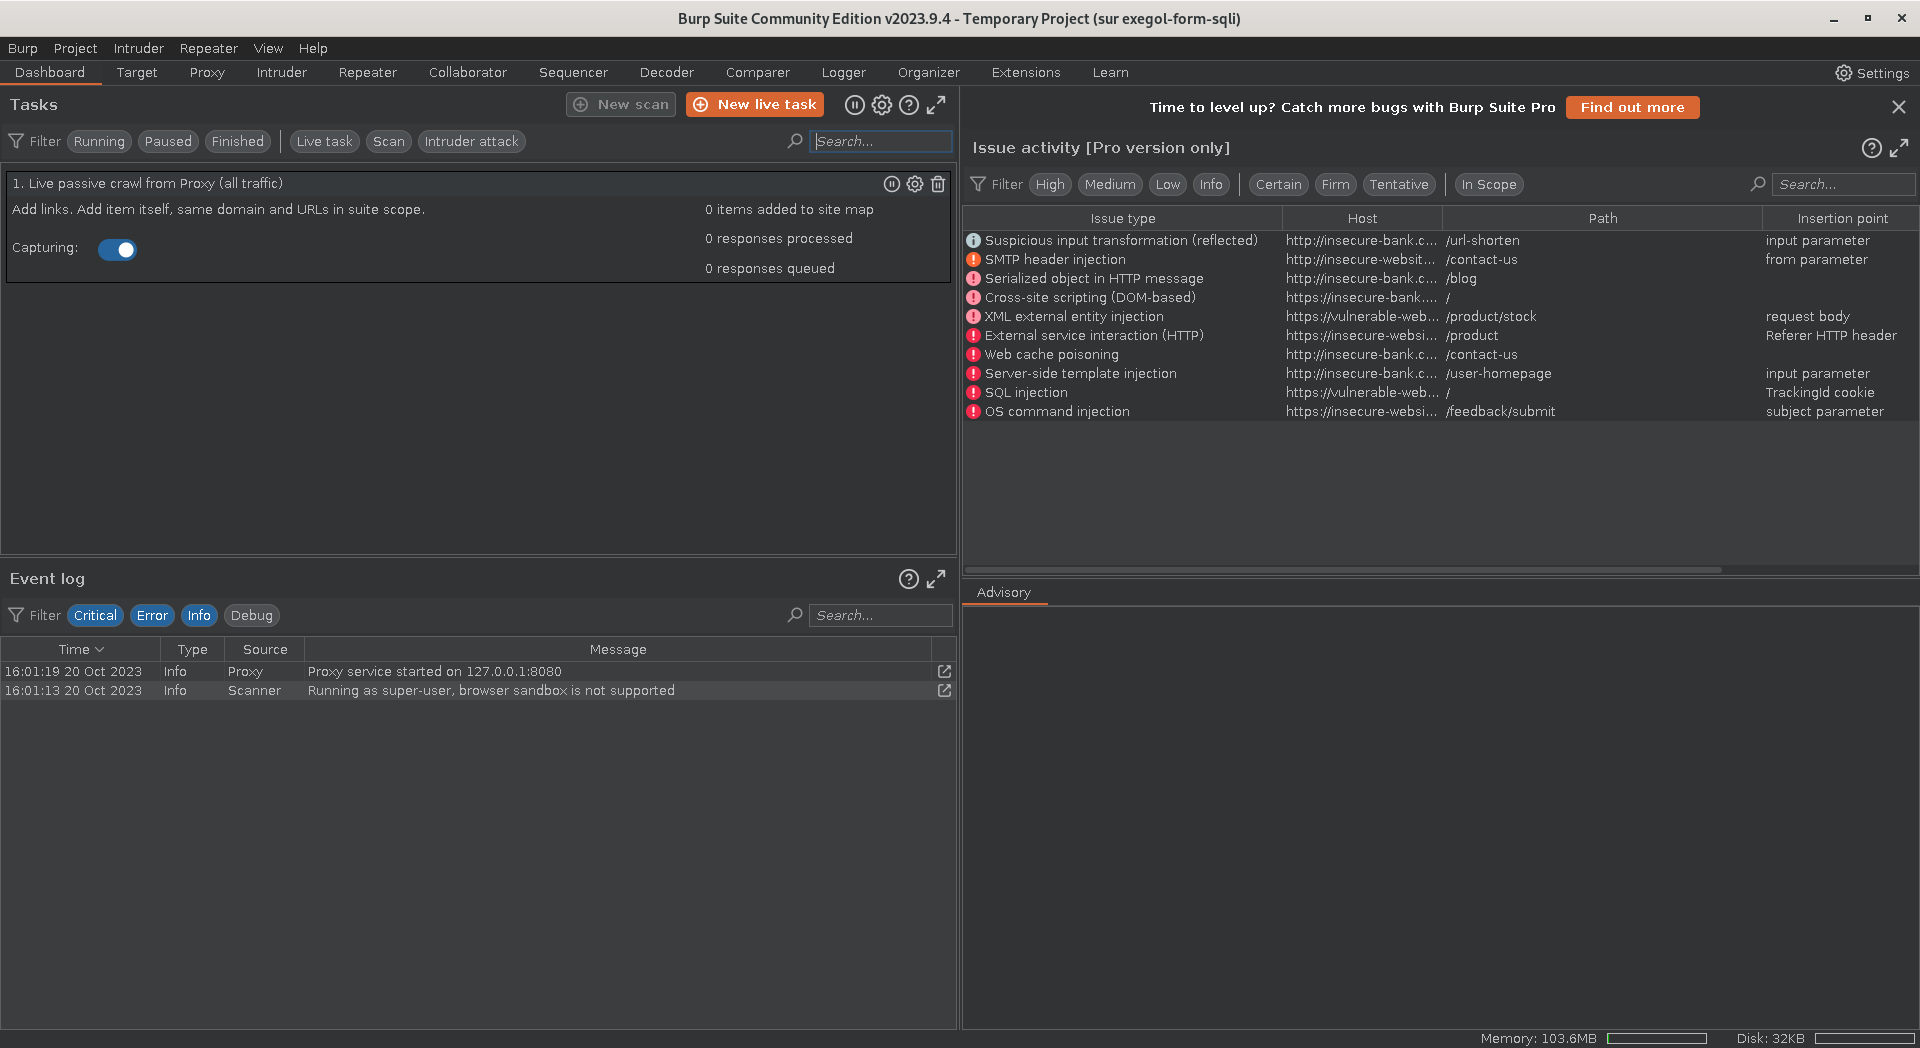The height and width of the screenshot is (1048, 1920).
Task: Click the Event log search magnifier icon
Action: coord(795,616)
